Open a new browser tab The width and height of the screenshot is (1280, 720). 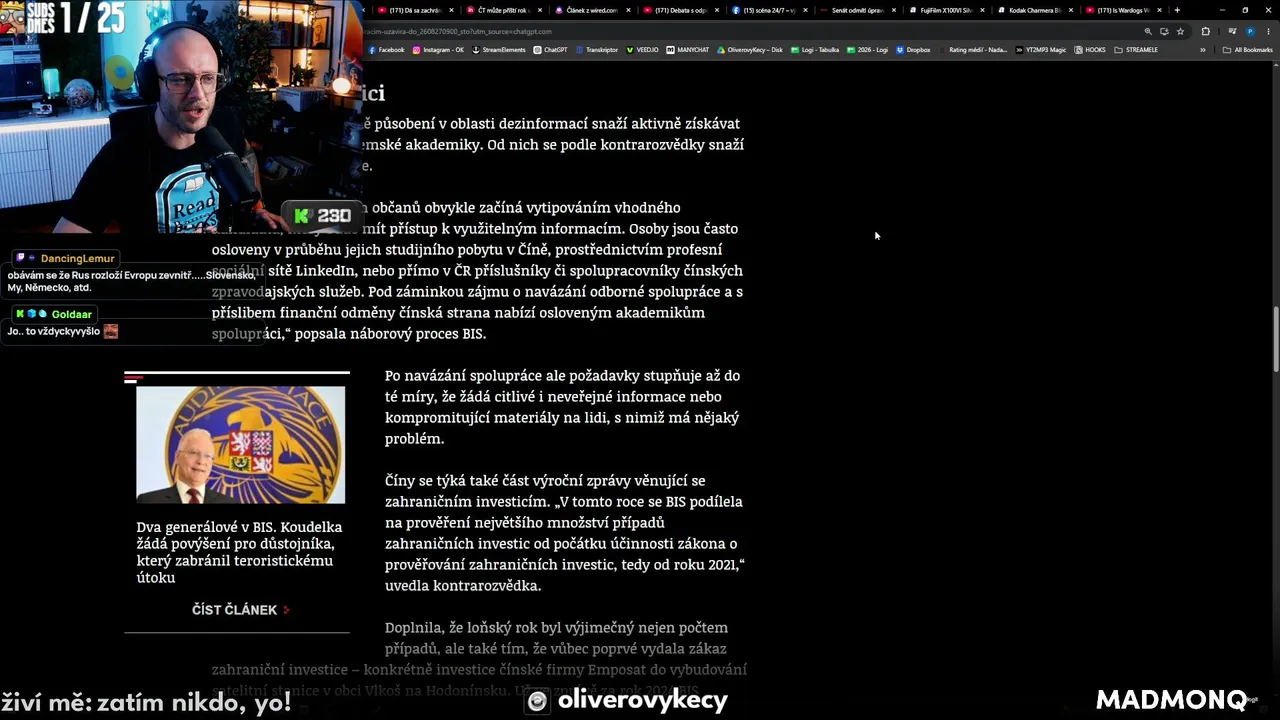(x=1177, y=10)
